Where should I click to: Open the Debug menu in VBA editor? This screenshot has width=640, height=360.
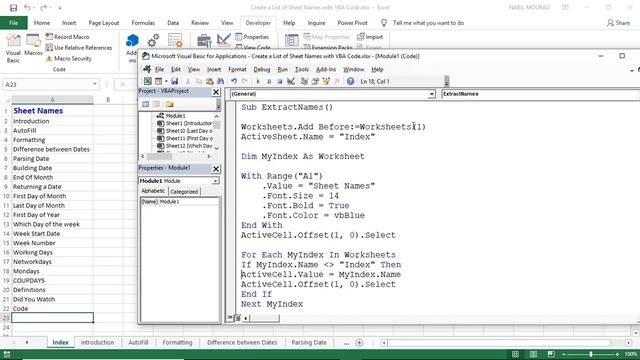(x=262, y=69)
